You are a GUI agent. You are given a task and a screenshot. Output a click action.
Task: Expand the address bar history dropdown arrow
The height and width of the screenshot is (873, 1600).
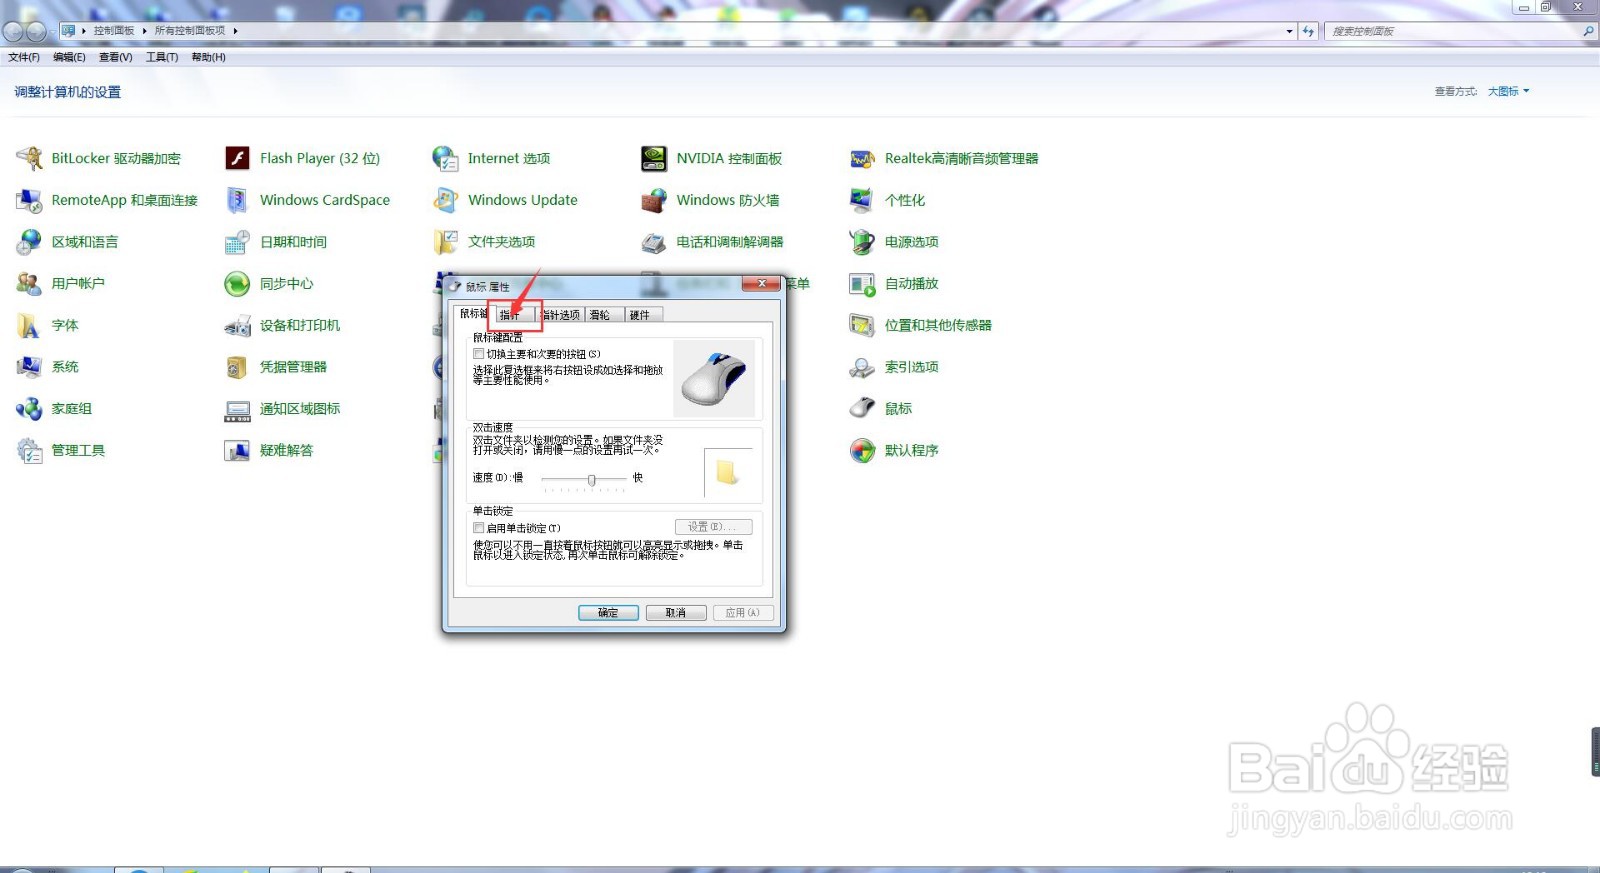(x=1289, y=31)
